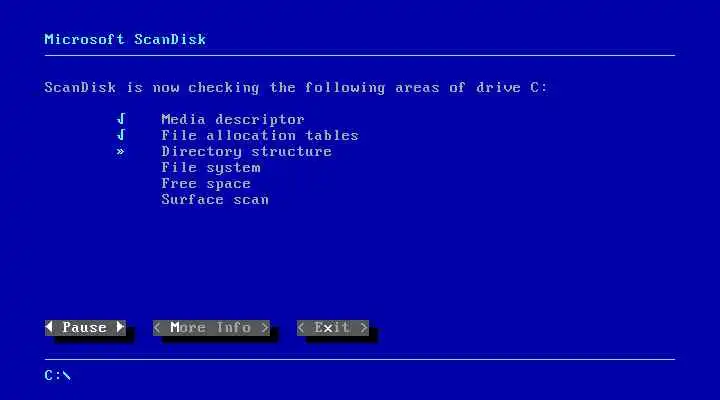Click the checkmark beside File allocation tables
Screen dimensions: 720x400
tap(121, 135)
